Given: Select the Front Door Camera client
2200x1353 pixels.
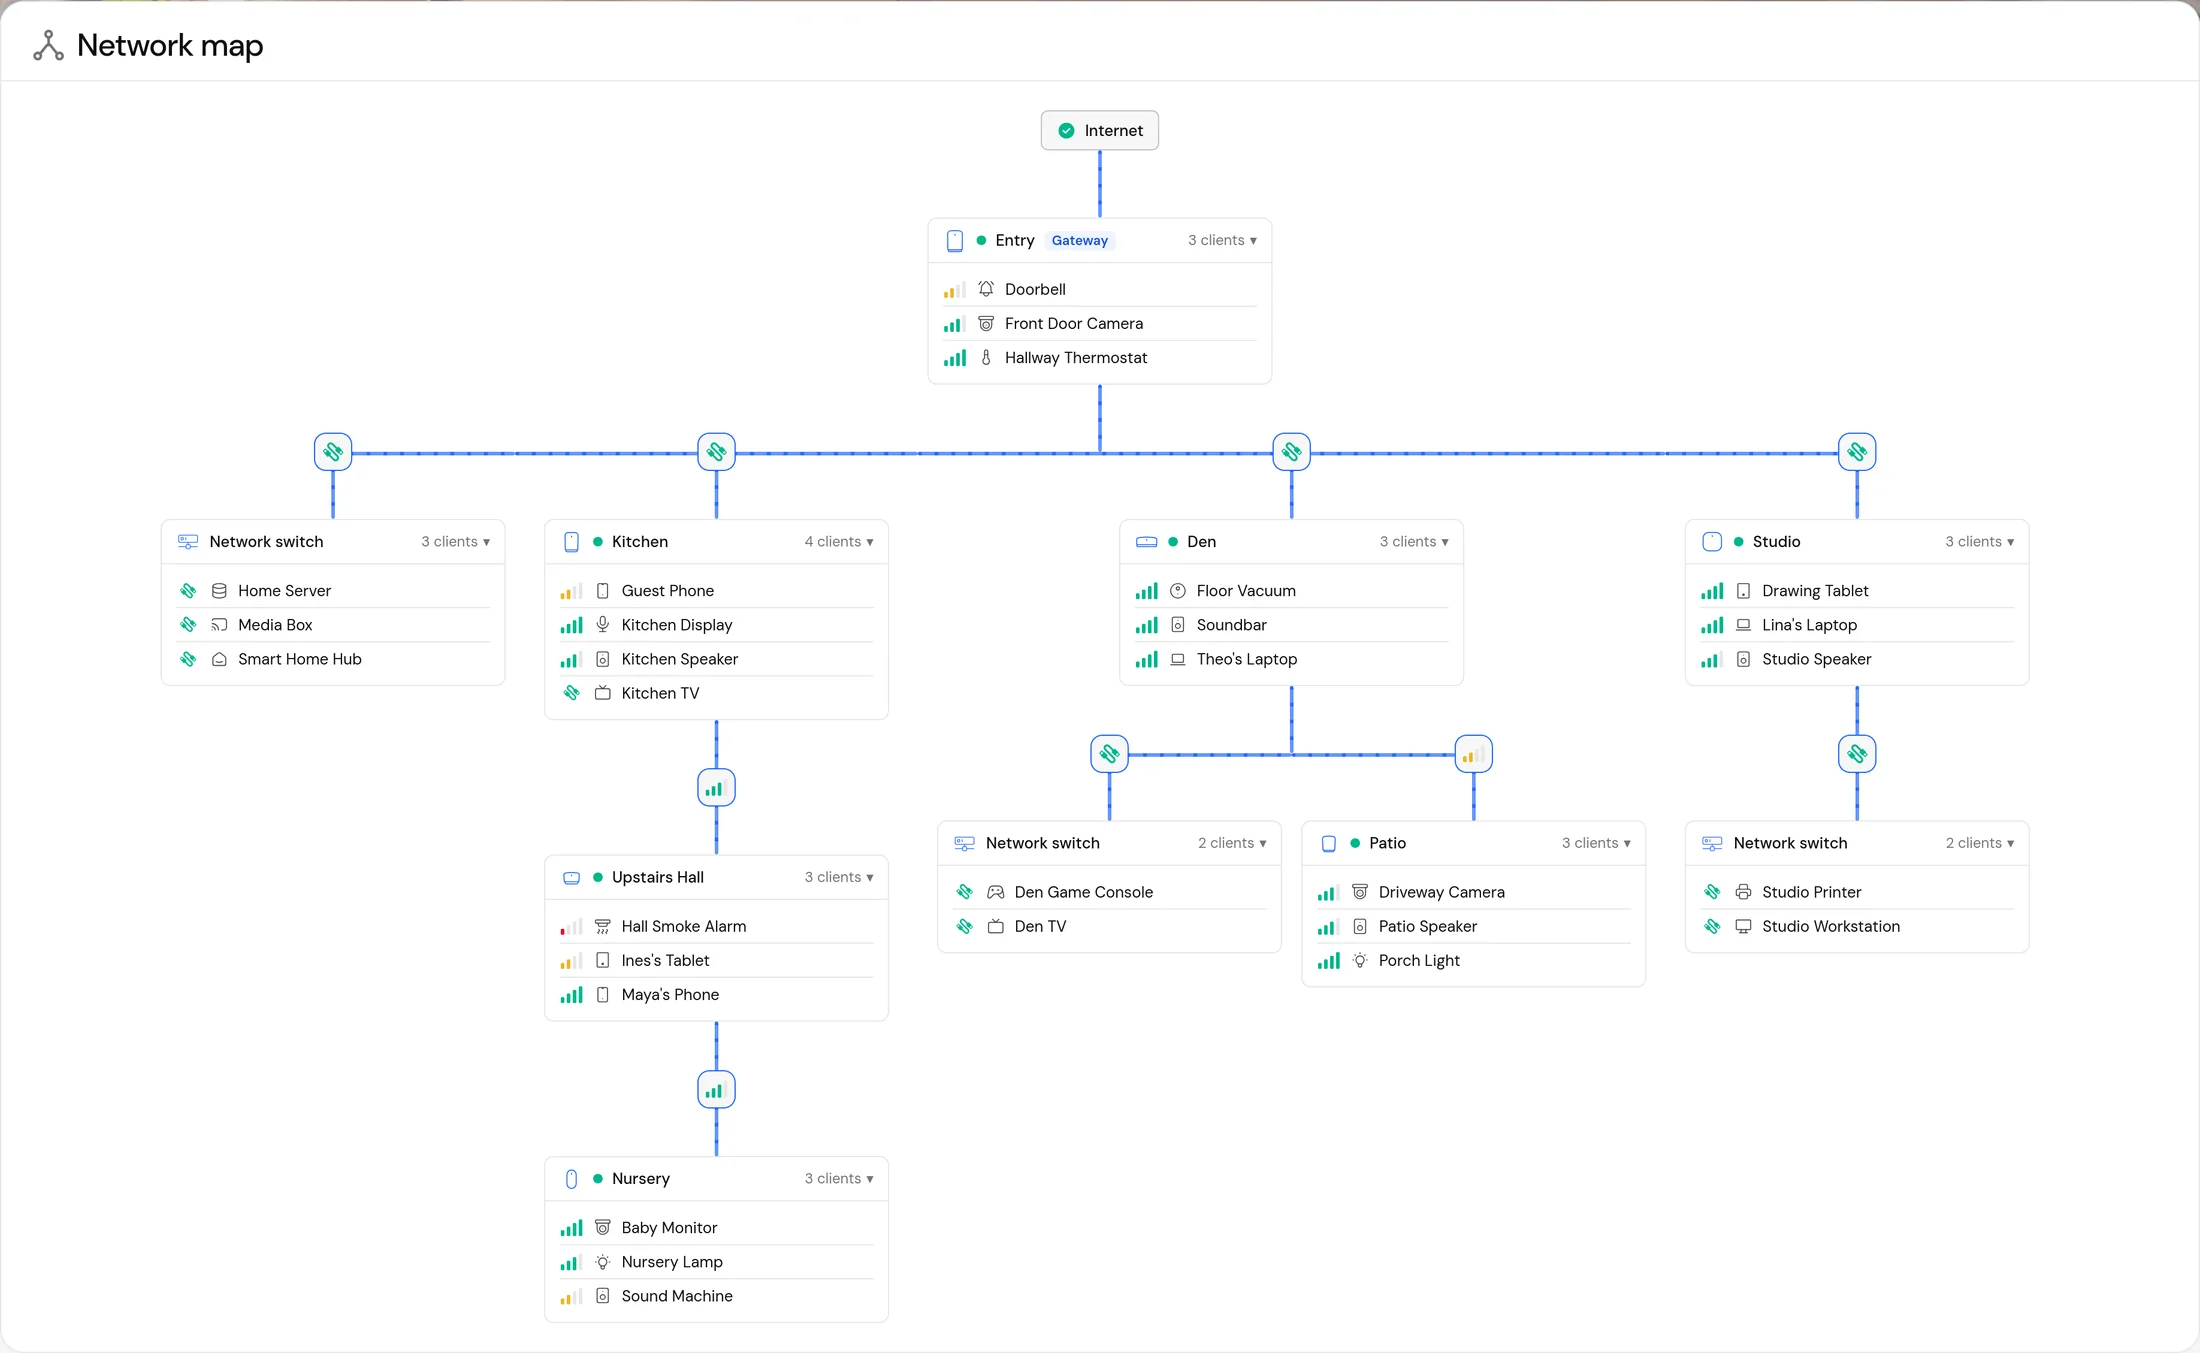Looking at the screenshot, I should pyautogui.click(x=1100, y=324).
